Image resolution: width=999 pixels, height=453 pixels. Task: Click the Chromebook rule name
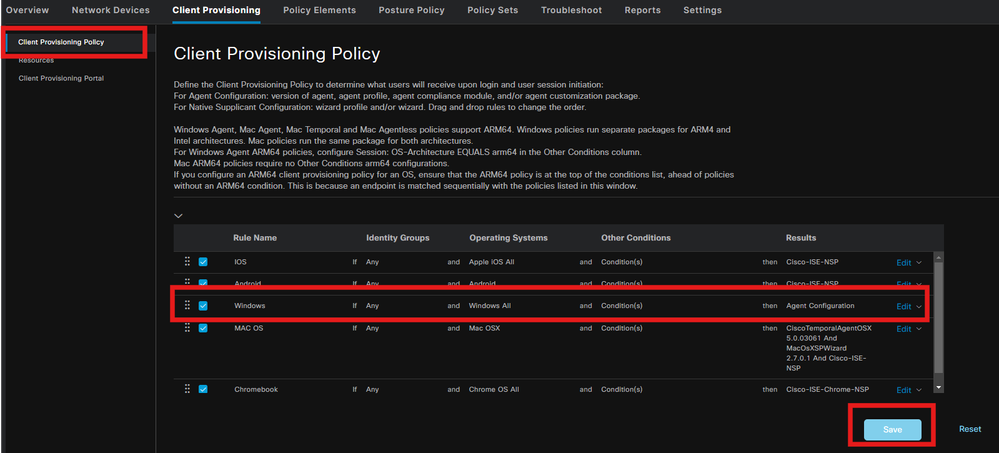click(256, 389)
